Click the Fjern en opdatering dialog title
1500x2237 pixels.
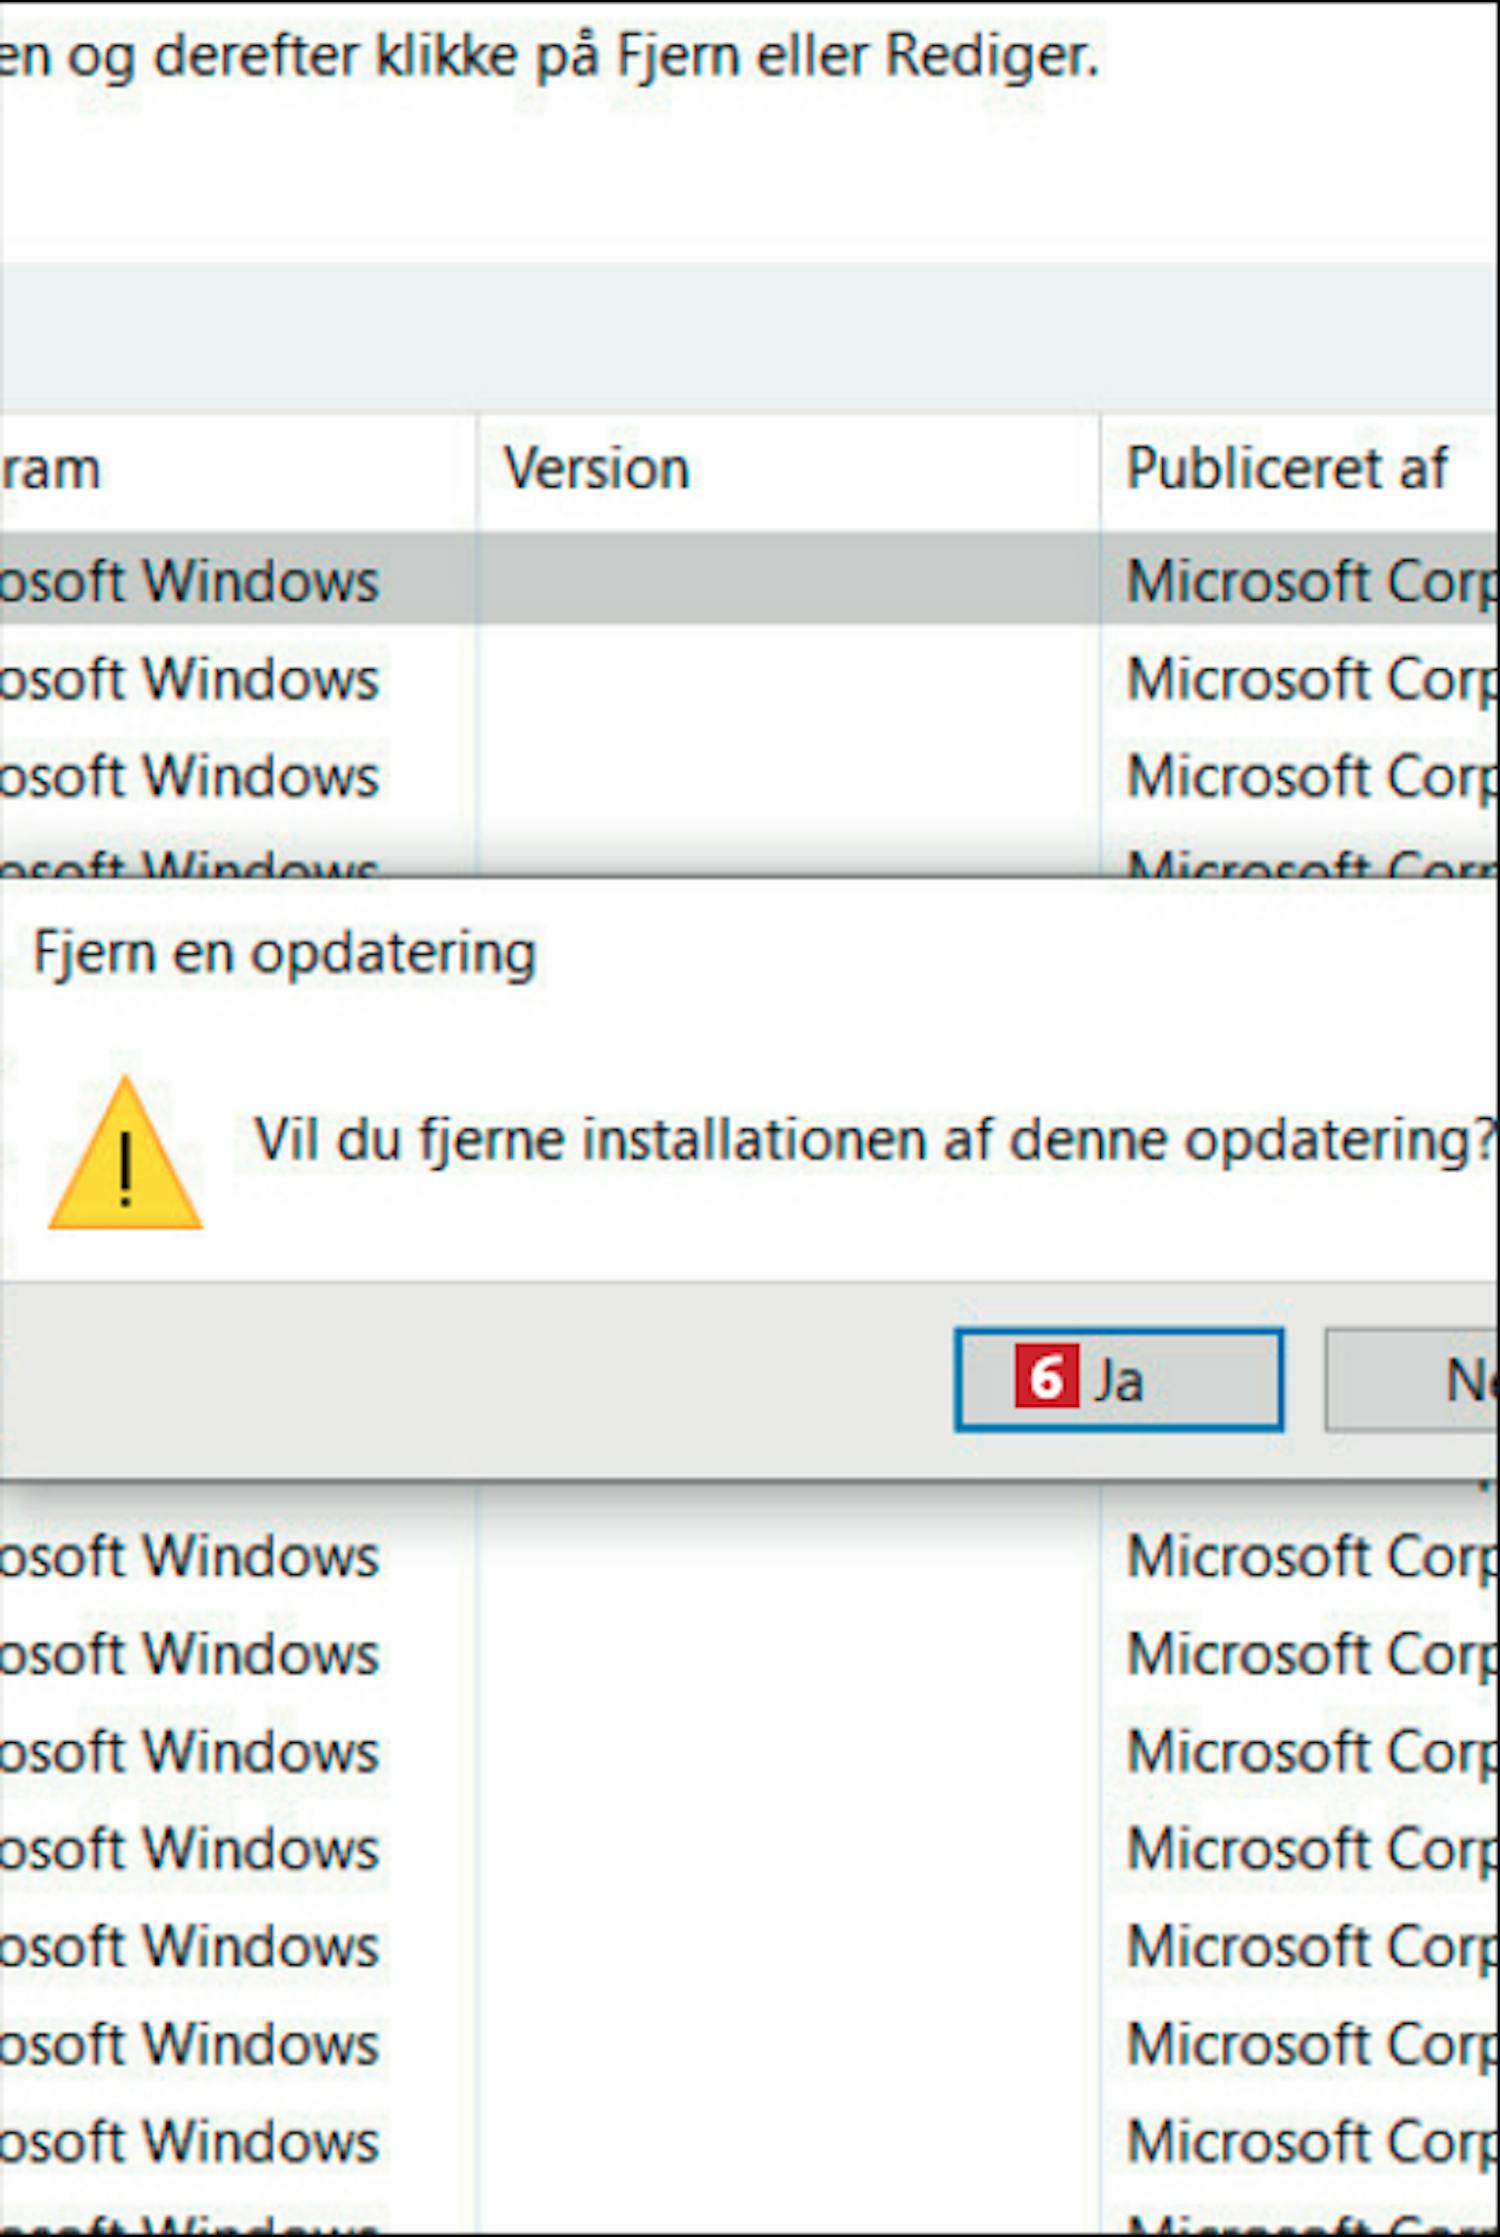pos(285,954)
